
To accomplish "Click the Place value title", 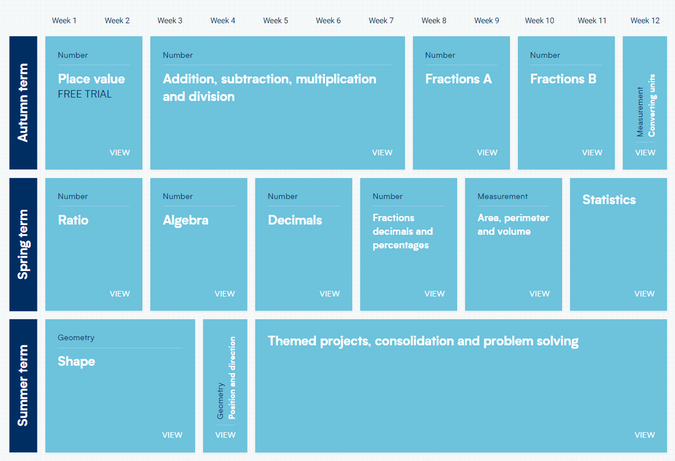I will click(x=91, y=79).
